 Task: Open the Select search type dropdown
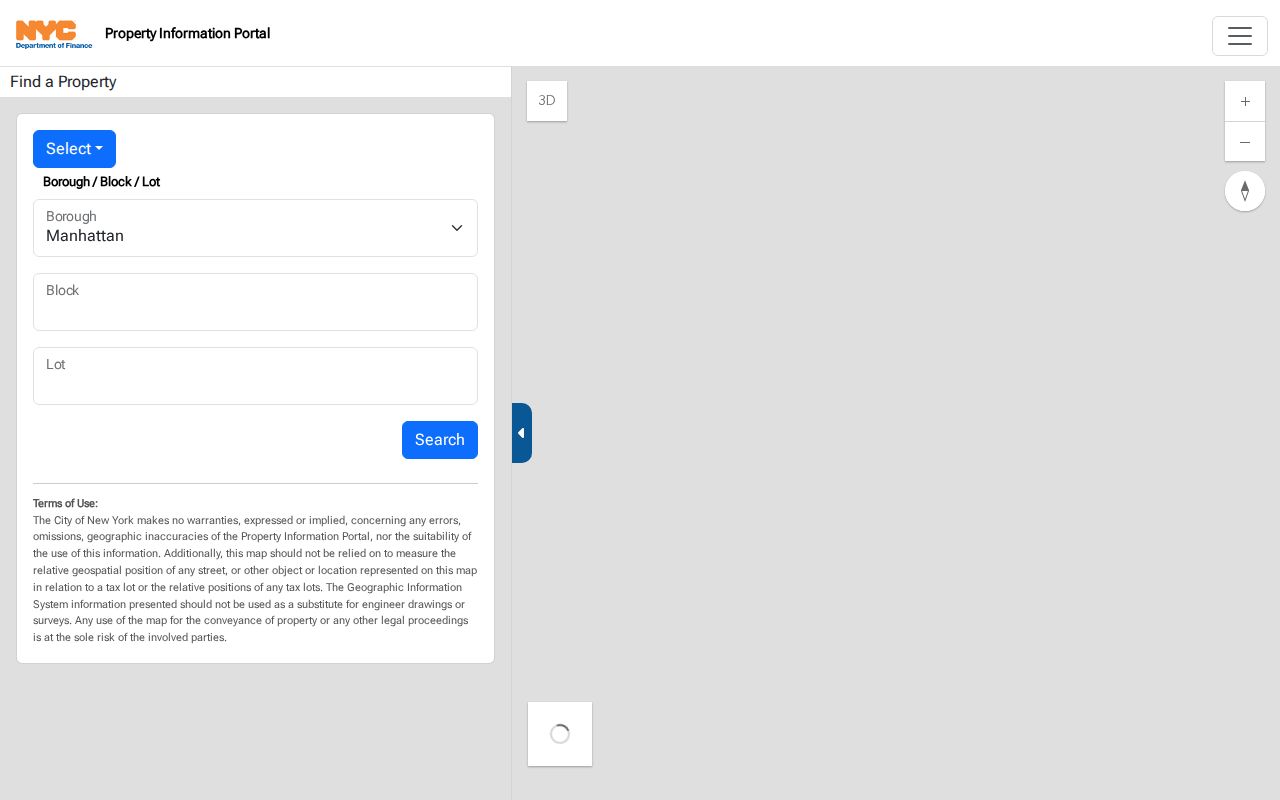(74, 149)
